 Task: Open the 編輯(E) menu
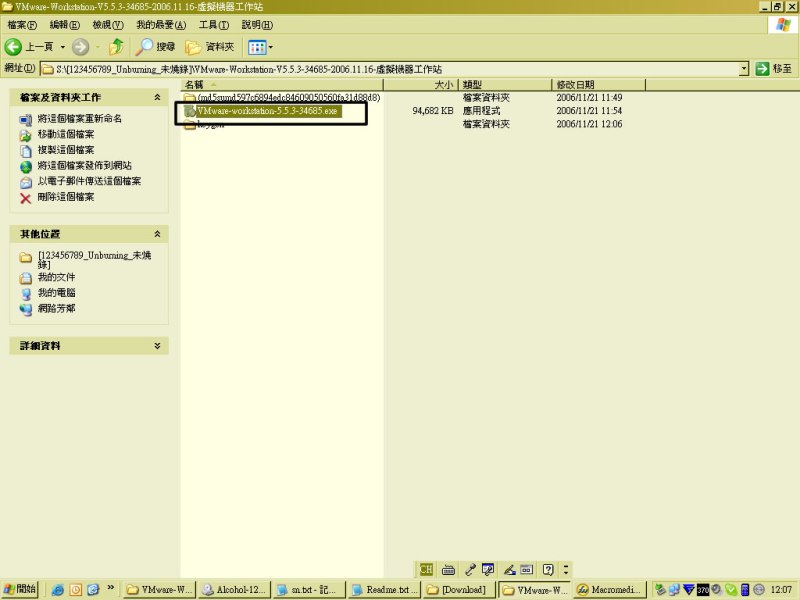point(64,24)
